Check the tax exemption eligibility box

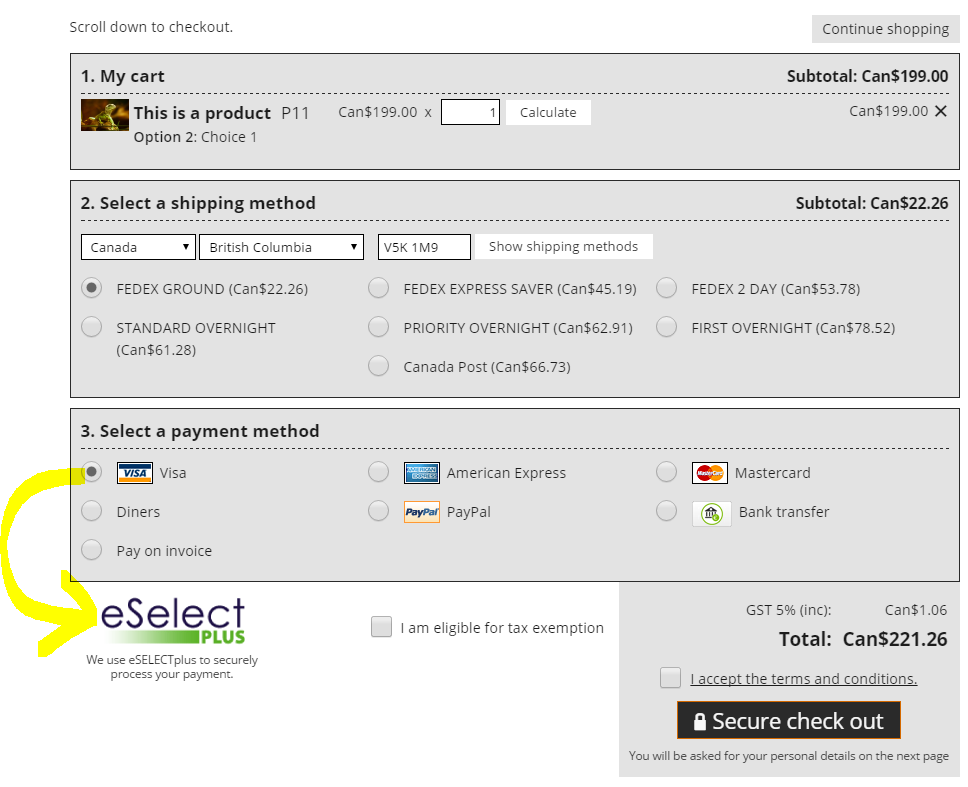[381, 627]
